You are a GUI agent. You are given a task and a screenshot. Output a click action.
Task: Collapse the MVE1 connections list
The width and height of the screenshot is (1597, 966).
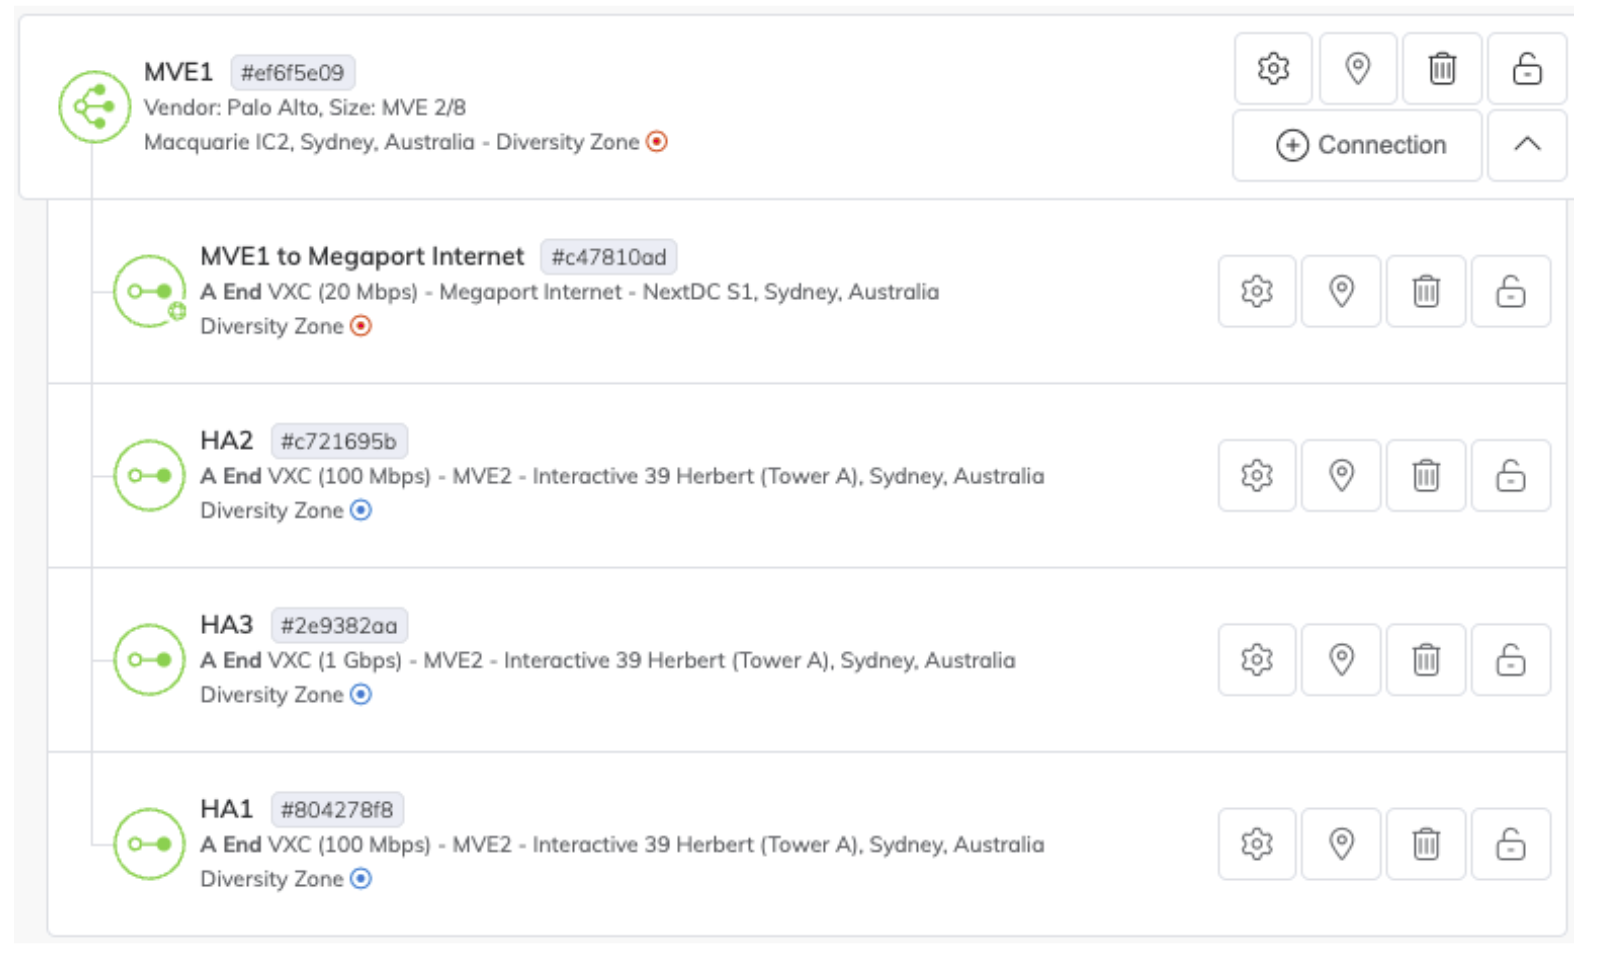1527,145
